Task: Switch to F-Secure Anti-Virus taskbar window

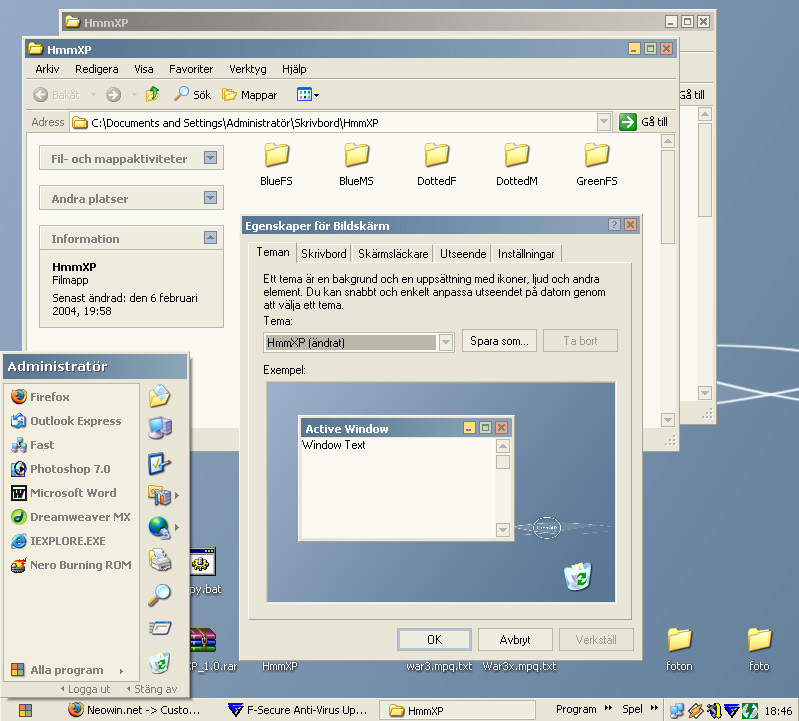Action: pyautogui.click(x=298, y=710)
